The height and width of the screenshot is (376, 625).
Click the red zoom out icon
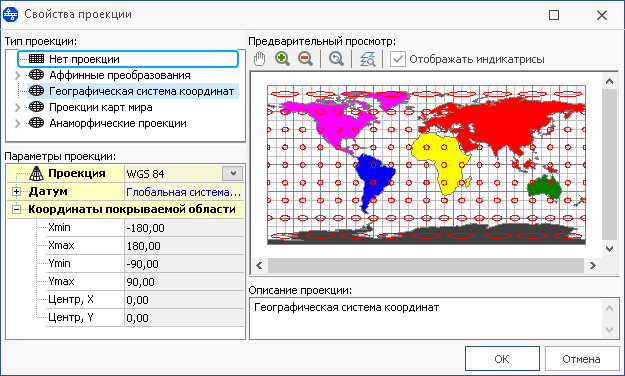point(305,59)
